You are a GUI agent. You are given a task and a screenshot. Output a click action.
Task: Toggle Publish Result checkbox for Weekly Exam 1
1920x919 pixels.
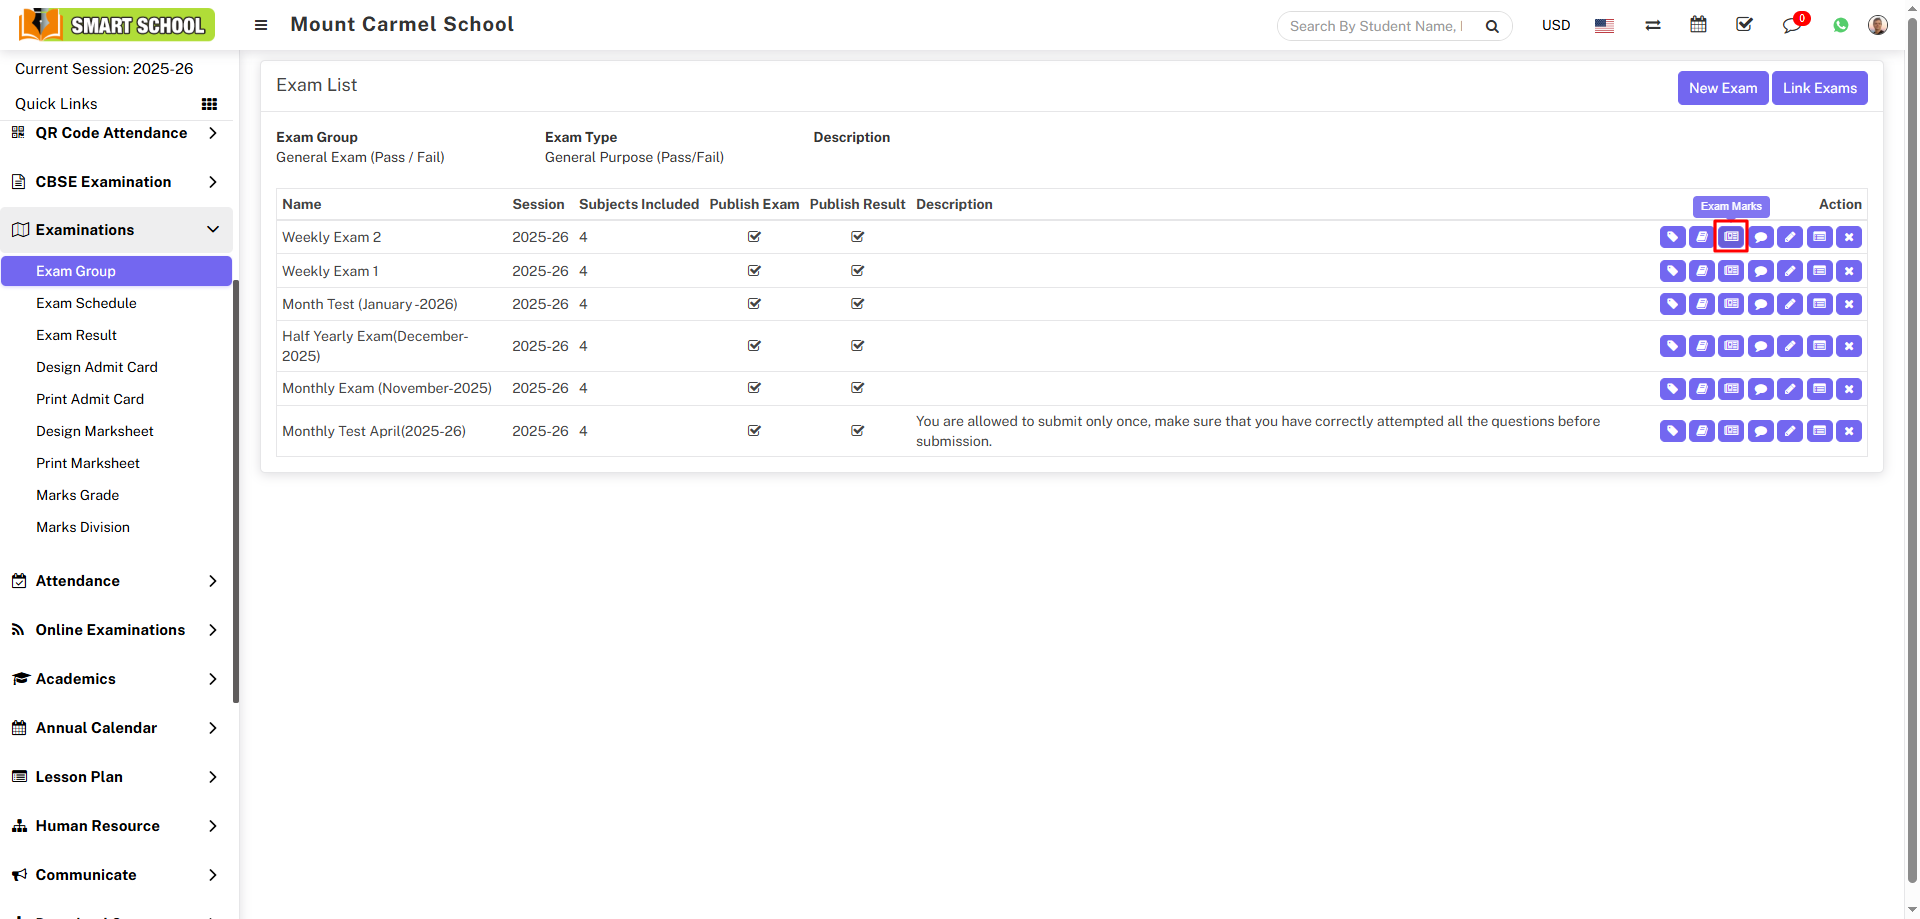(857, 271)
